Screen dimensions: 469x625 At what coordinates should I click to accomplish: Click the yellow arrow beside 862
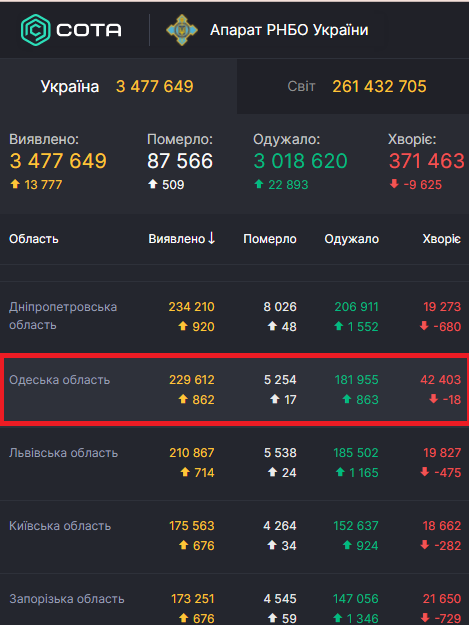coord(183,399)
